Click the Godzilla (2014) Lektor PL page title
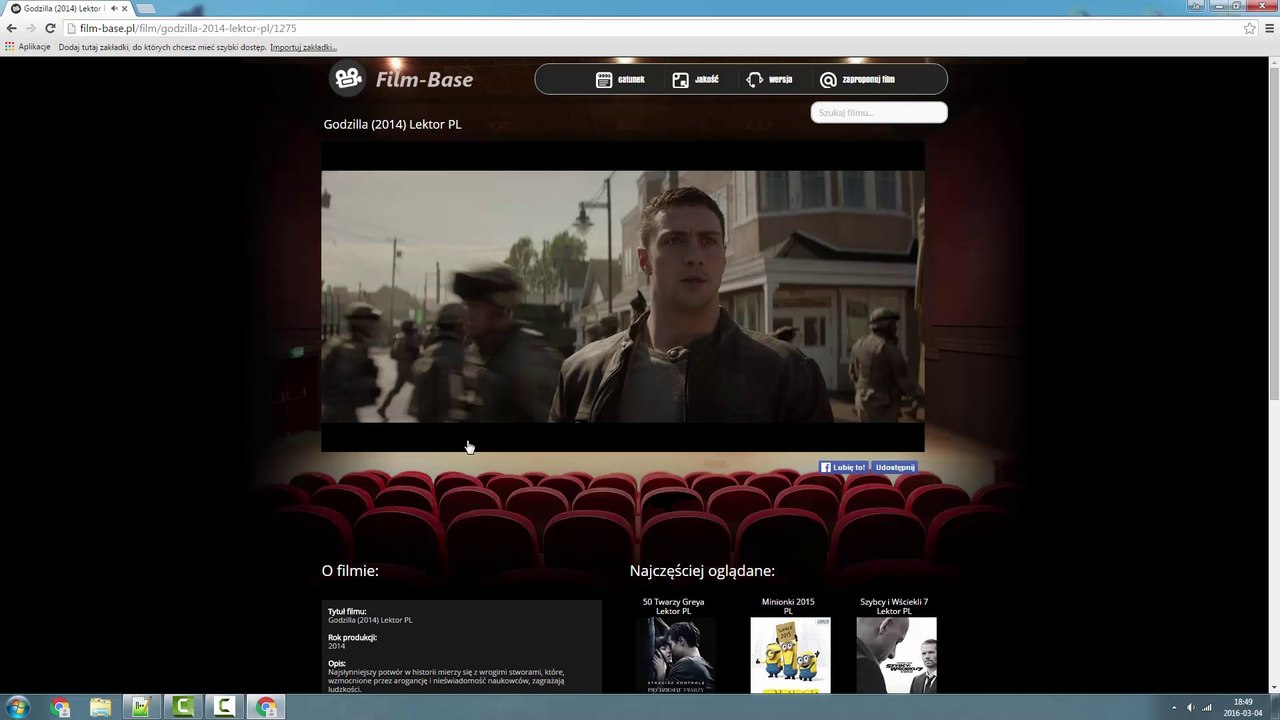The width and height of the screenshot is (1280, 720). point(392,124)
